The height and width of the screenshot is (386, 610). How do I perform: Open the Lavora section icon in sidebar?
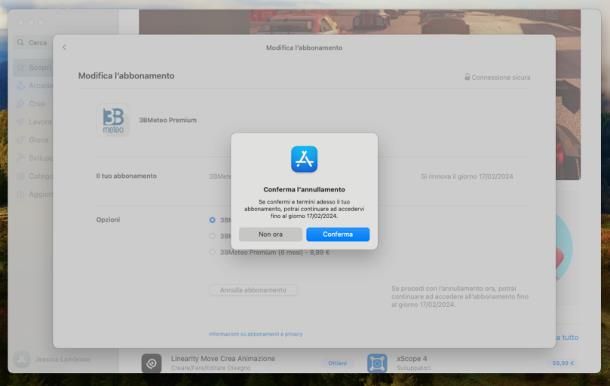[21, 122]
